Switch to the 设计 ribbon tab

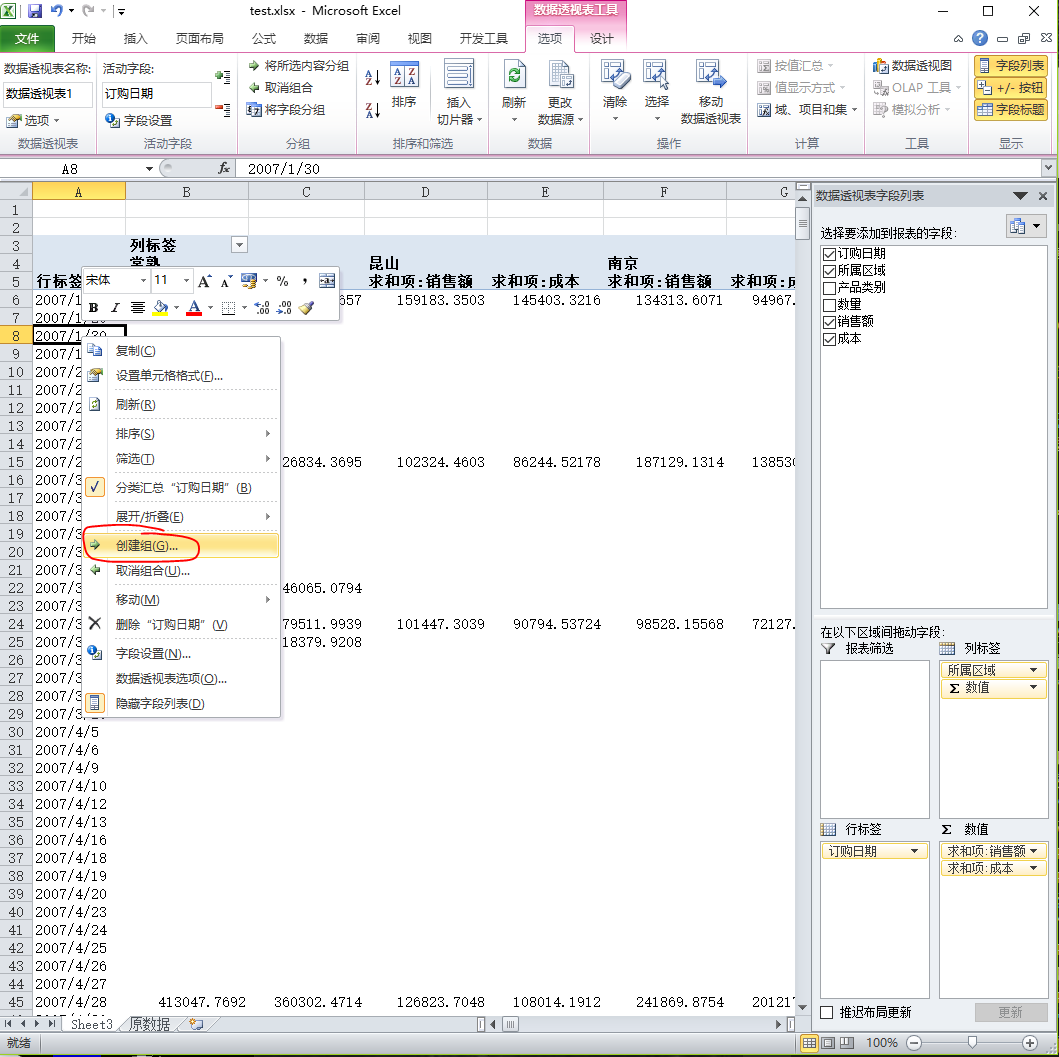click(x=602, y=39)
